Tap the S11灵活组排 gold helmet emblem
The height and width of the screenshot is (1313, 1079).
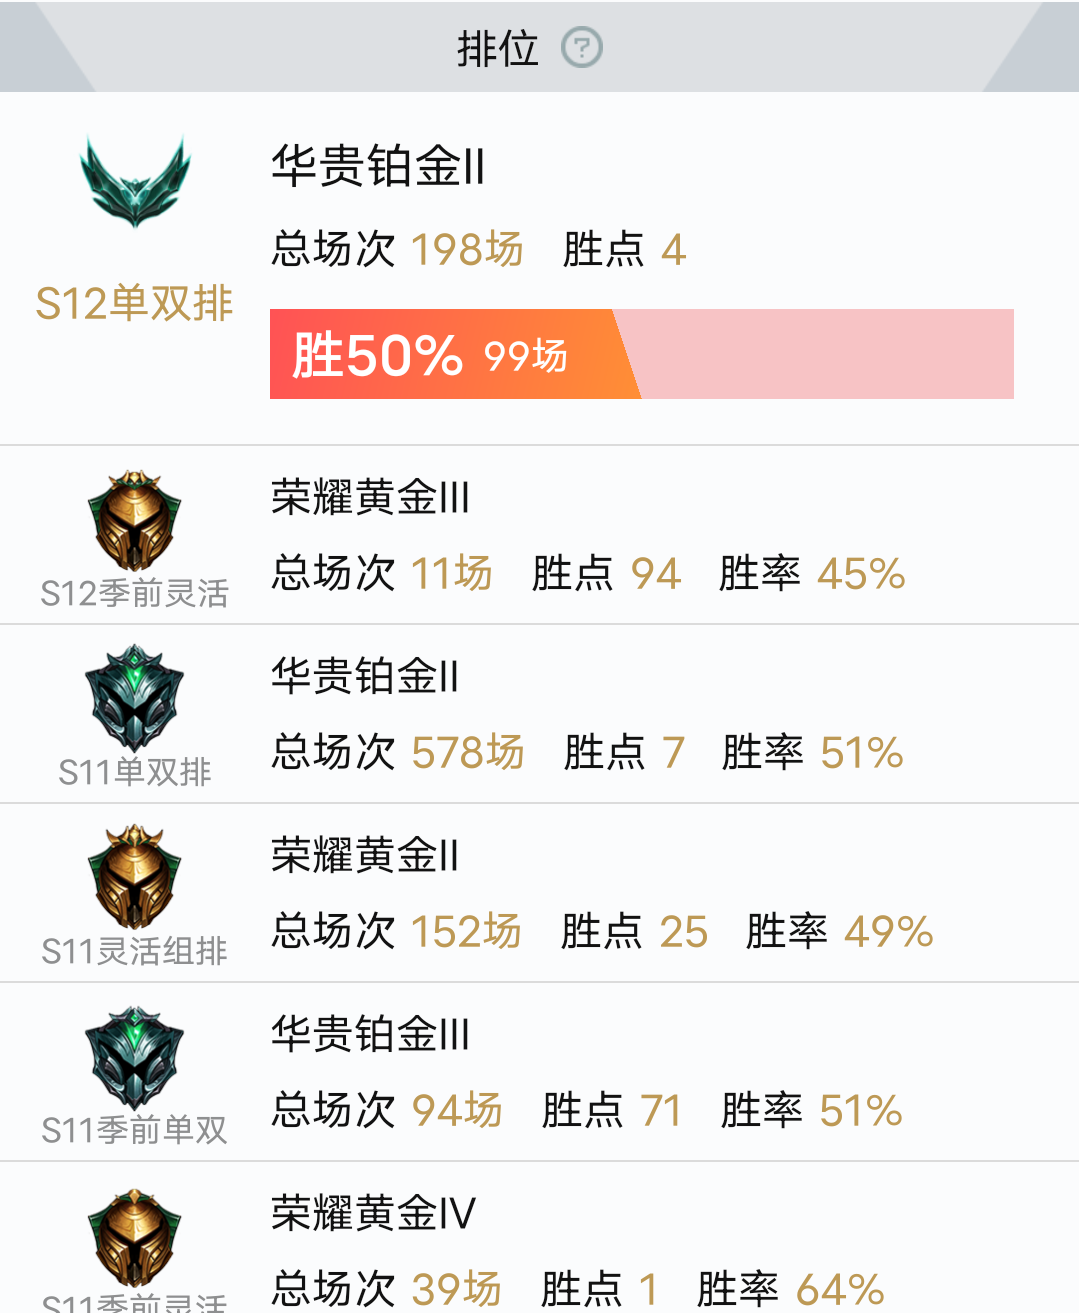coord(135,878)
